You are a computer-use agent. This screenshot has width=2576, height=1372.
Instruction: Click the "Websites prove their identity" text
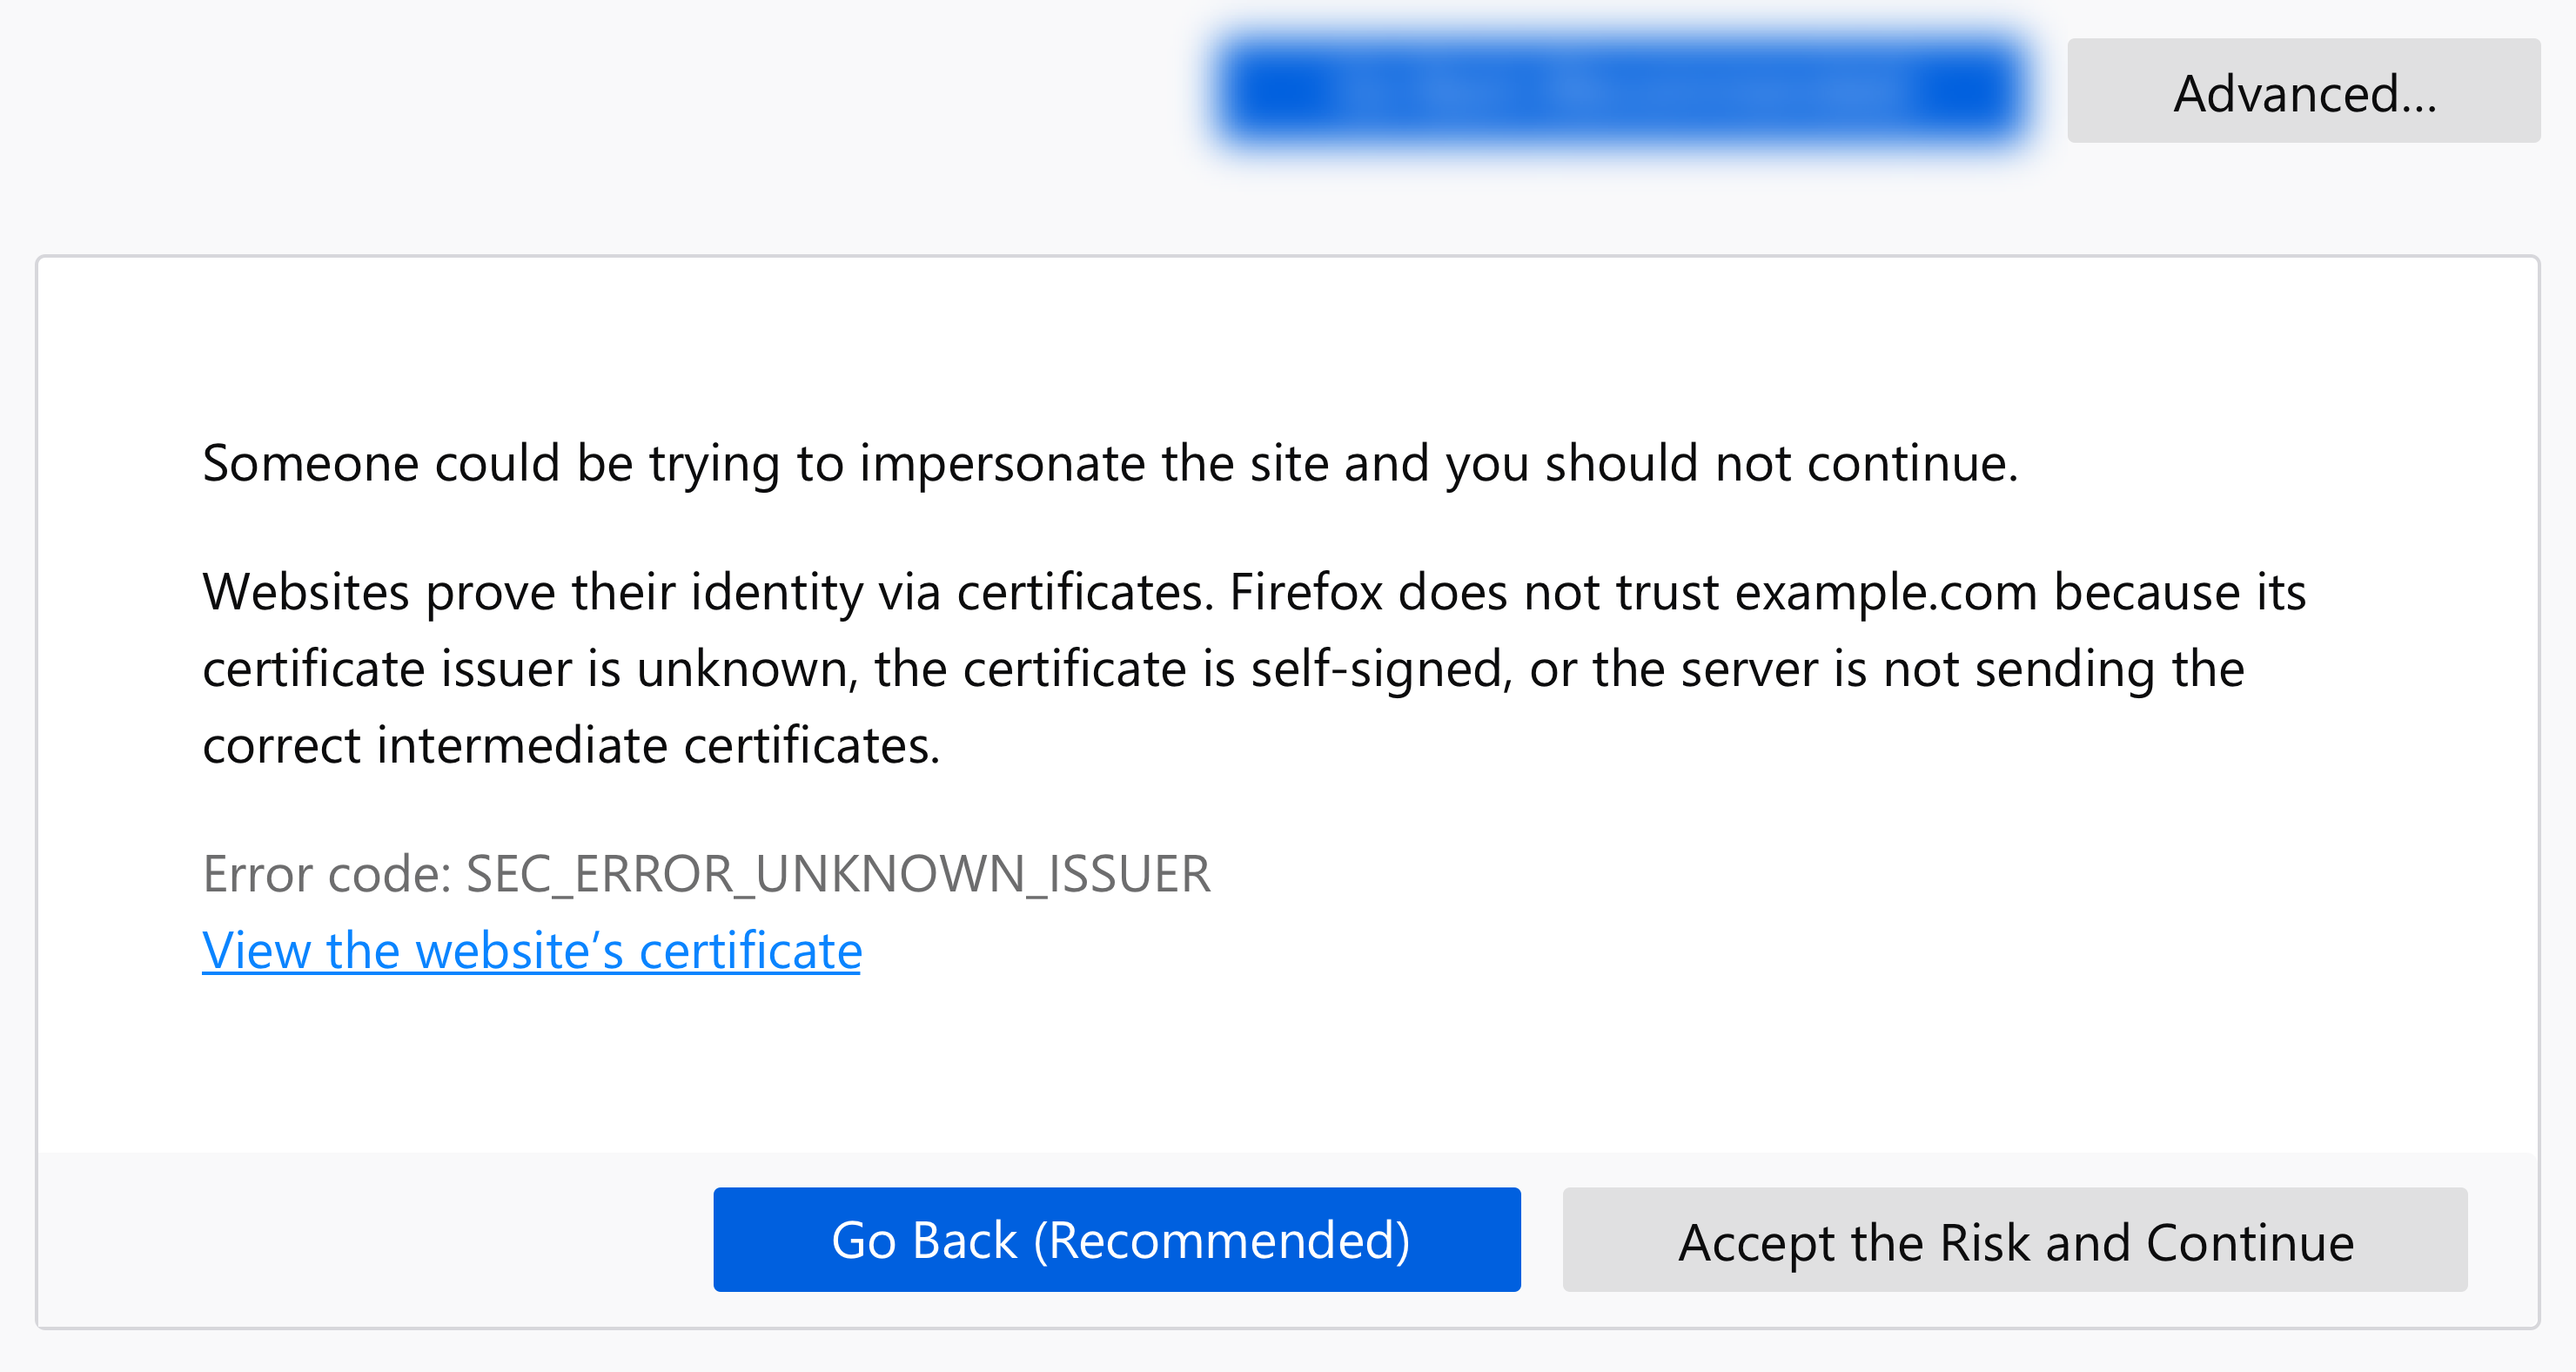point(531,592)
